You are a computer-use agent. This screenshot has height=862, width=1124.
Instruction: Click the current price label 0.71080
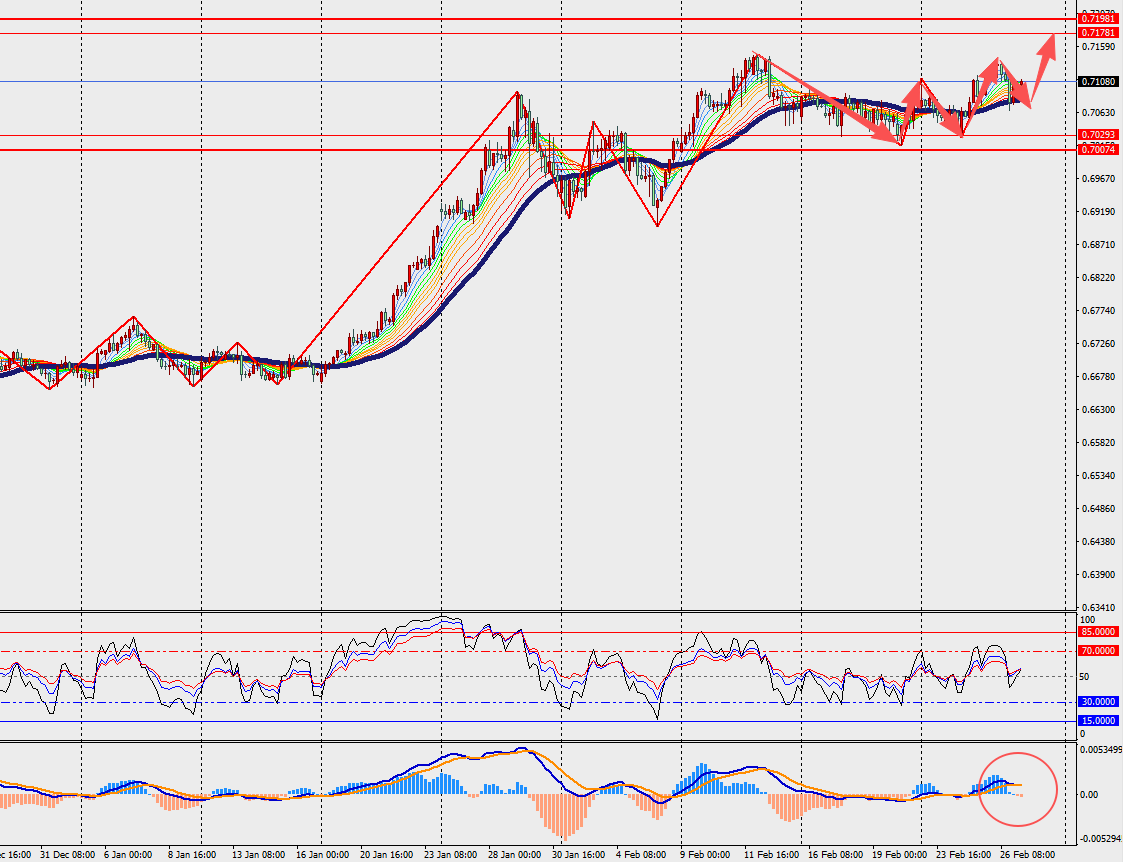pyautogui.click(x=1097, y=82)
